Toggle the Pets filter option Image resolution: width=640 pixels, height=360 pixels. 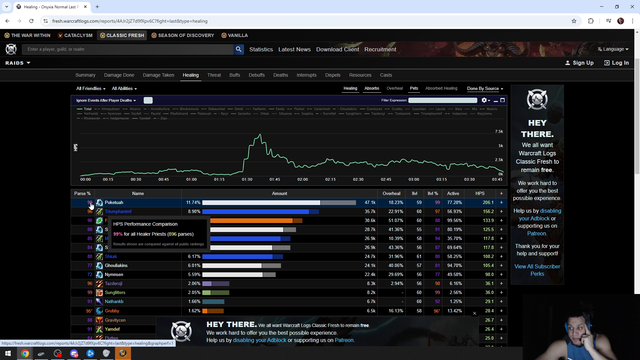coord(414,89)
